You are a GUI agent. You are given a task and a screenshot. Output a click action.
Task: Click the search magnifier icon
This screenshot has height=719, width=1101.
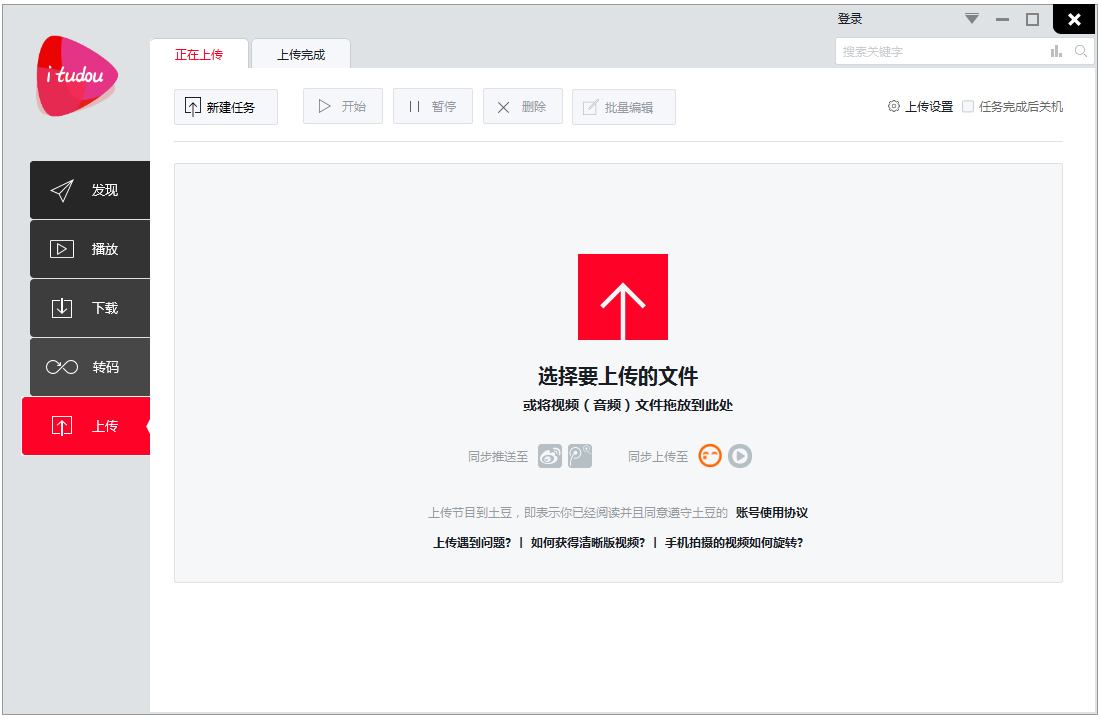click(x=1081, y=51)
